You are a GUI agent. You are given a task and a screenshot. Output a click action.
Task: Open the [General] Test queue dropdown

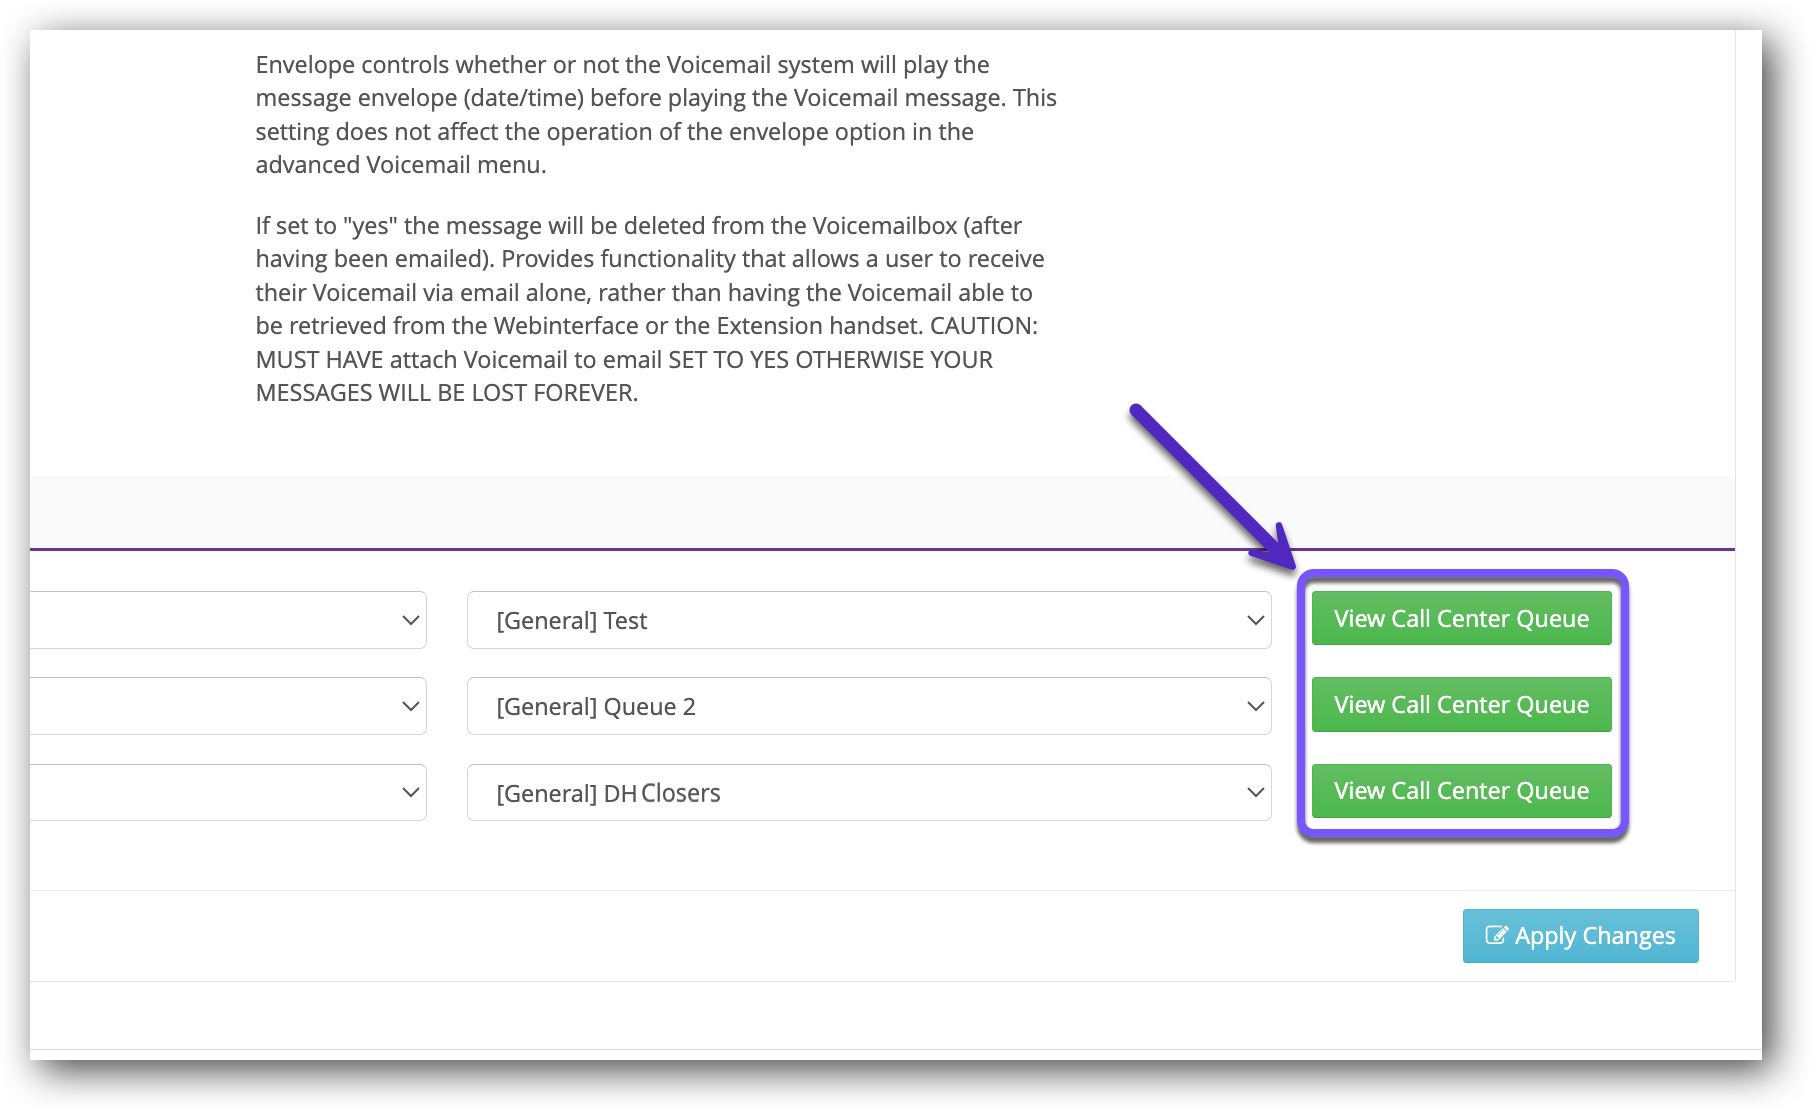coord(869,620)
